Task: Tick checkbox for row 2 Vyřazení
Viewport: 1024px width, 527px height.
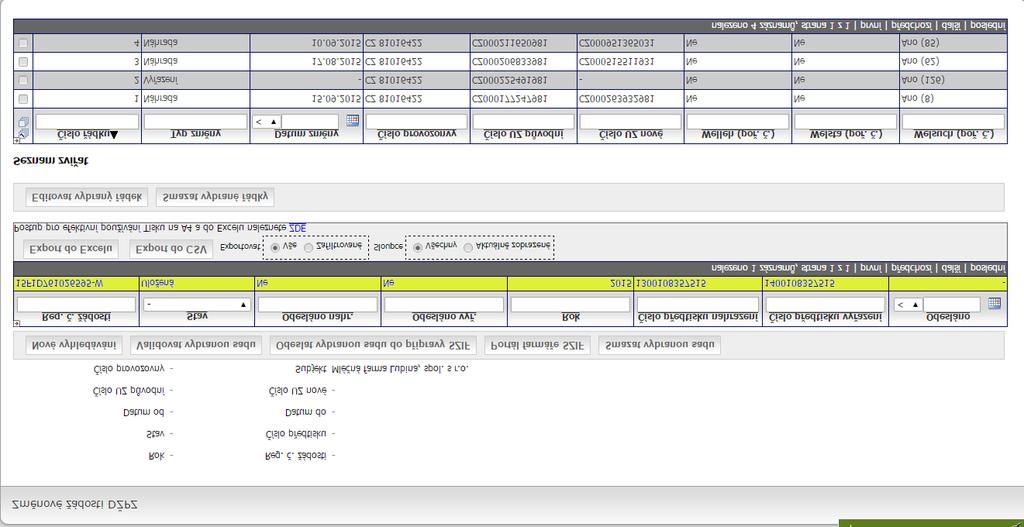Action: 24,80
